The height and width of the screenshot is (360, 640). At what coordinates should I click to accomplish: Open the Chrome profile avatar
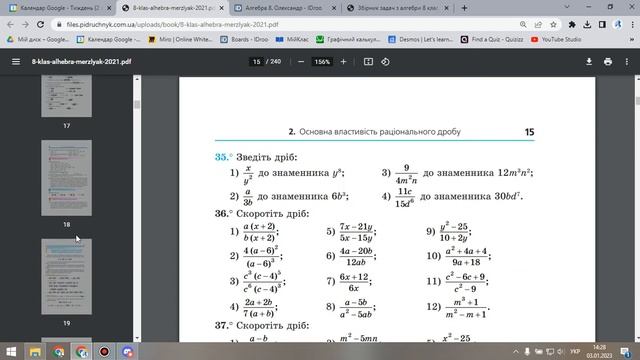coord(618,24)
